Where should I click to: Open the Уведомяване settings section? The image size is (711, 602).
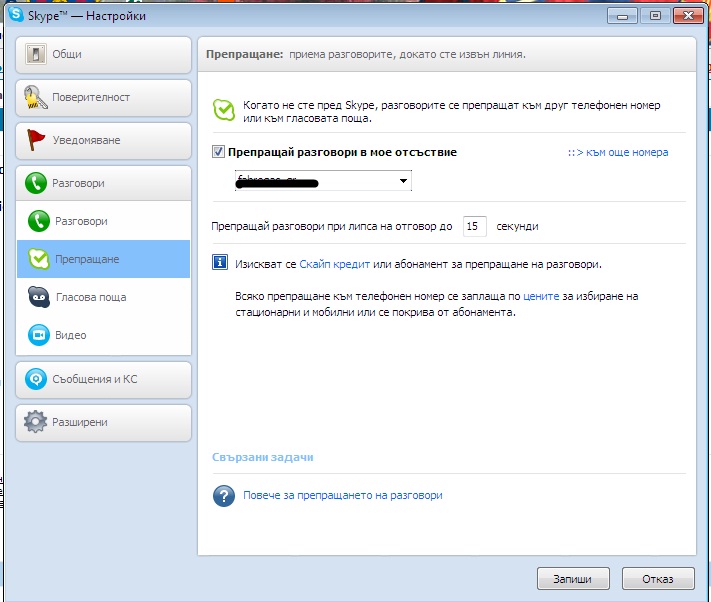click(103, 141)
